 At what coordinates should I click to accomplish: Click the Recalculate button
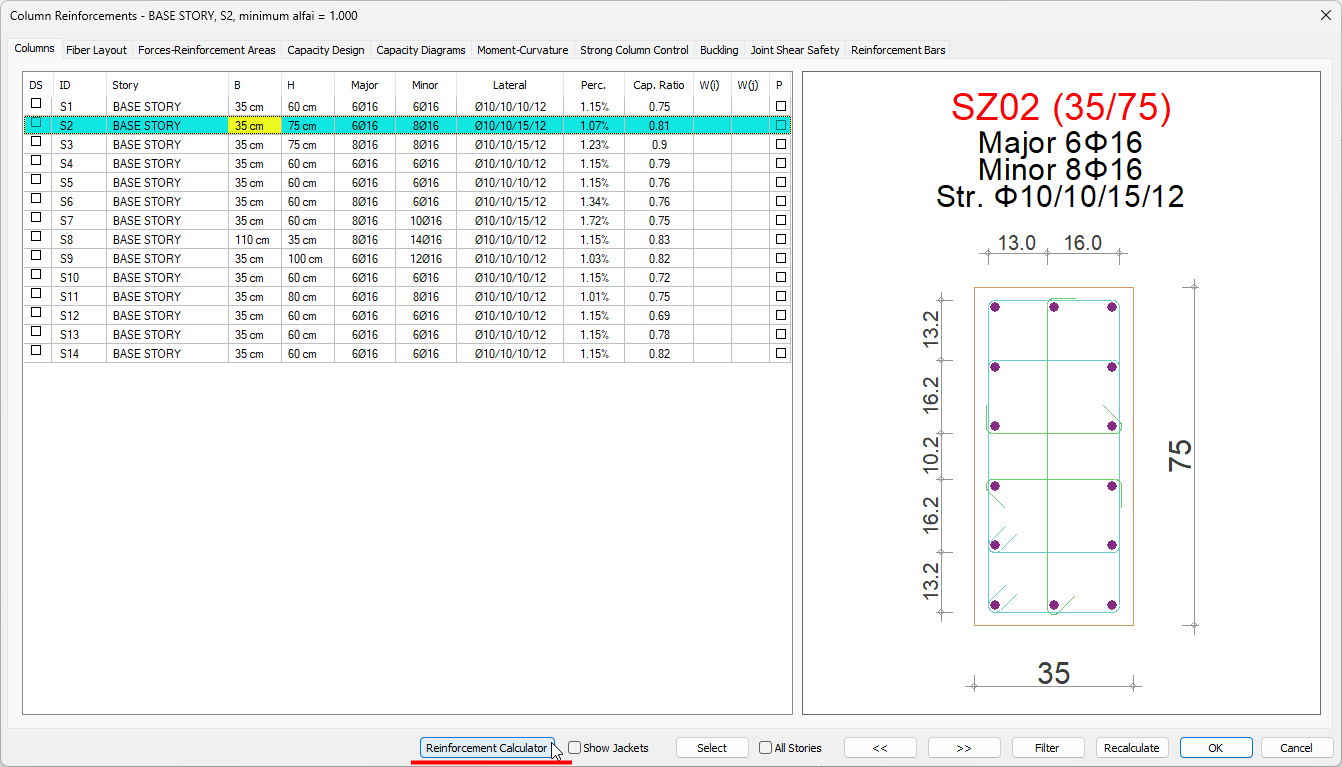pyautogui.click(x=1131, y=748)
